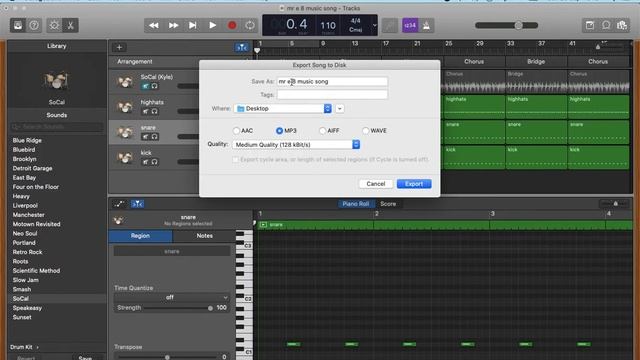Select the WAVE format radio button

click(x=366, y=131)
